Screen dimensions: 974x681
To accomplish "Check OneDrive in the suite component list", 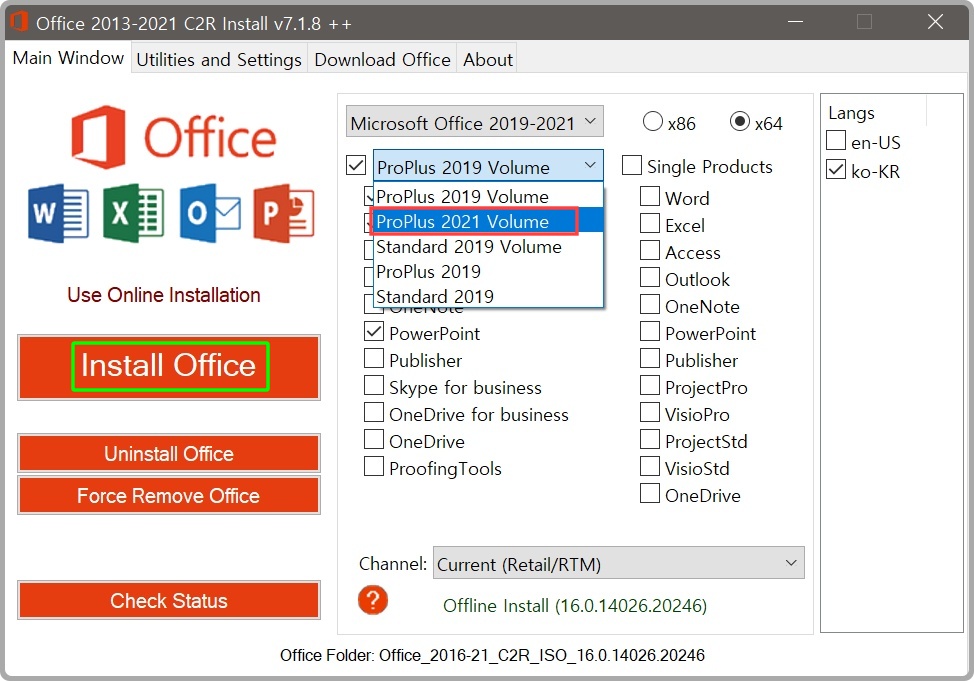I will [x=374, y=440].
